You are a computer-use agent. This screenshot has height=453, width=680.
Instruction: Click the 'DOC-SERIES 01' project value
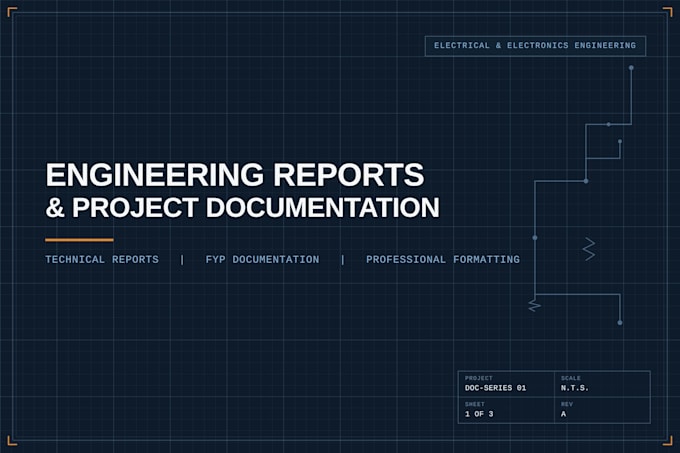[495, 388]
